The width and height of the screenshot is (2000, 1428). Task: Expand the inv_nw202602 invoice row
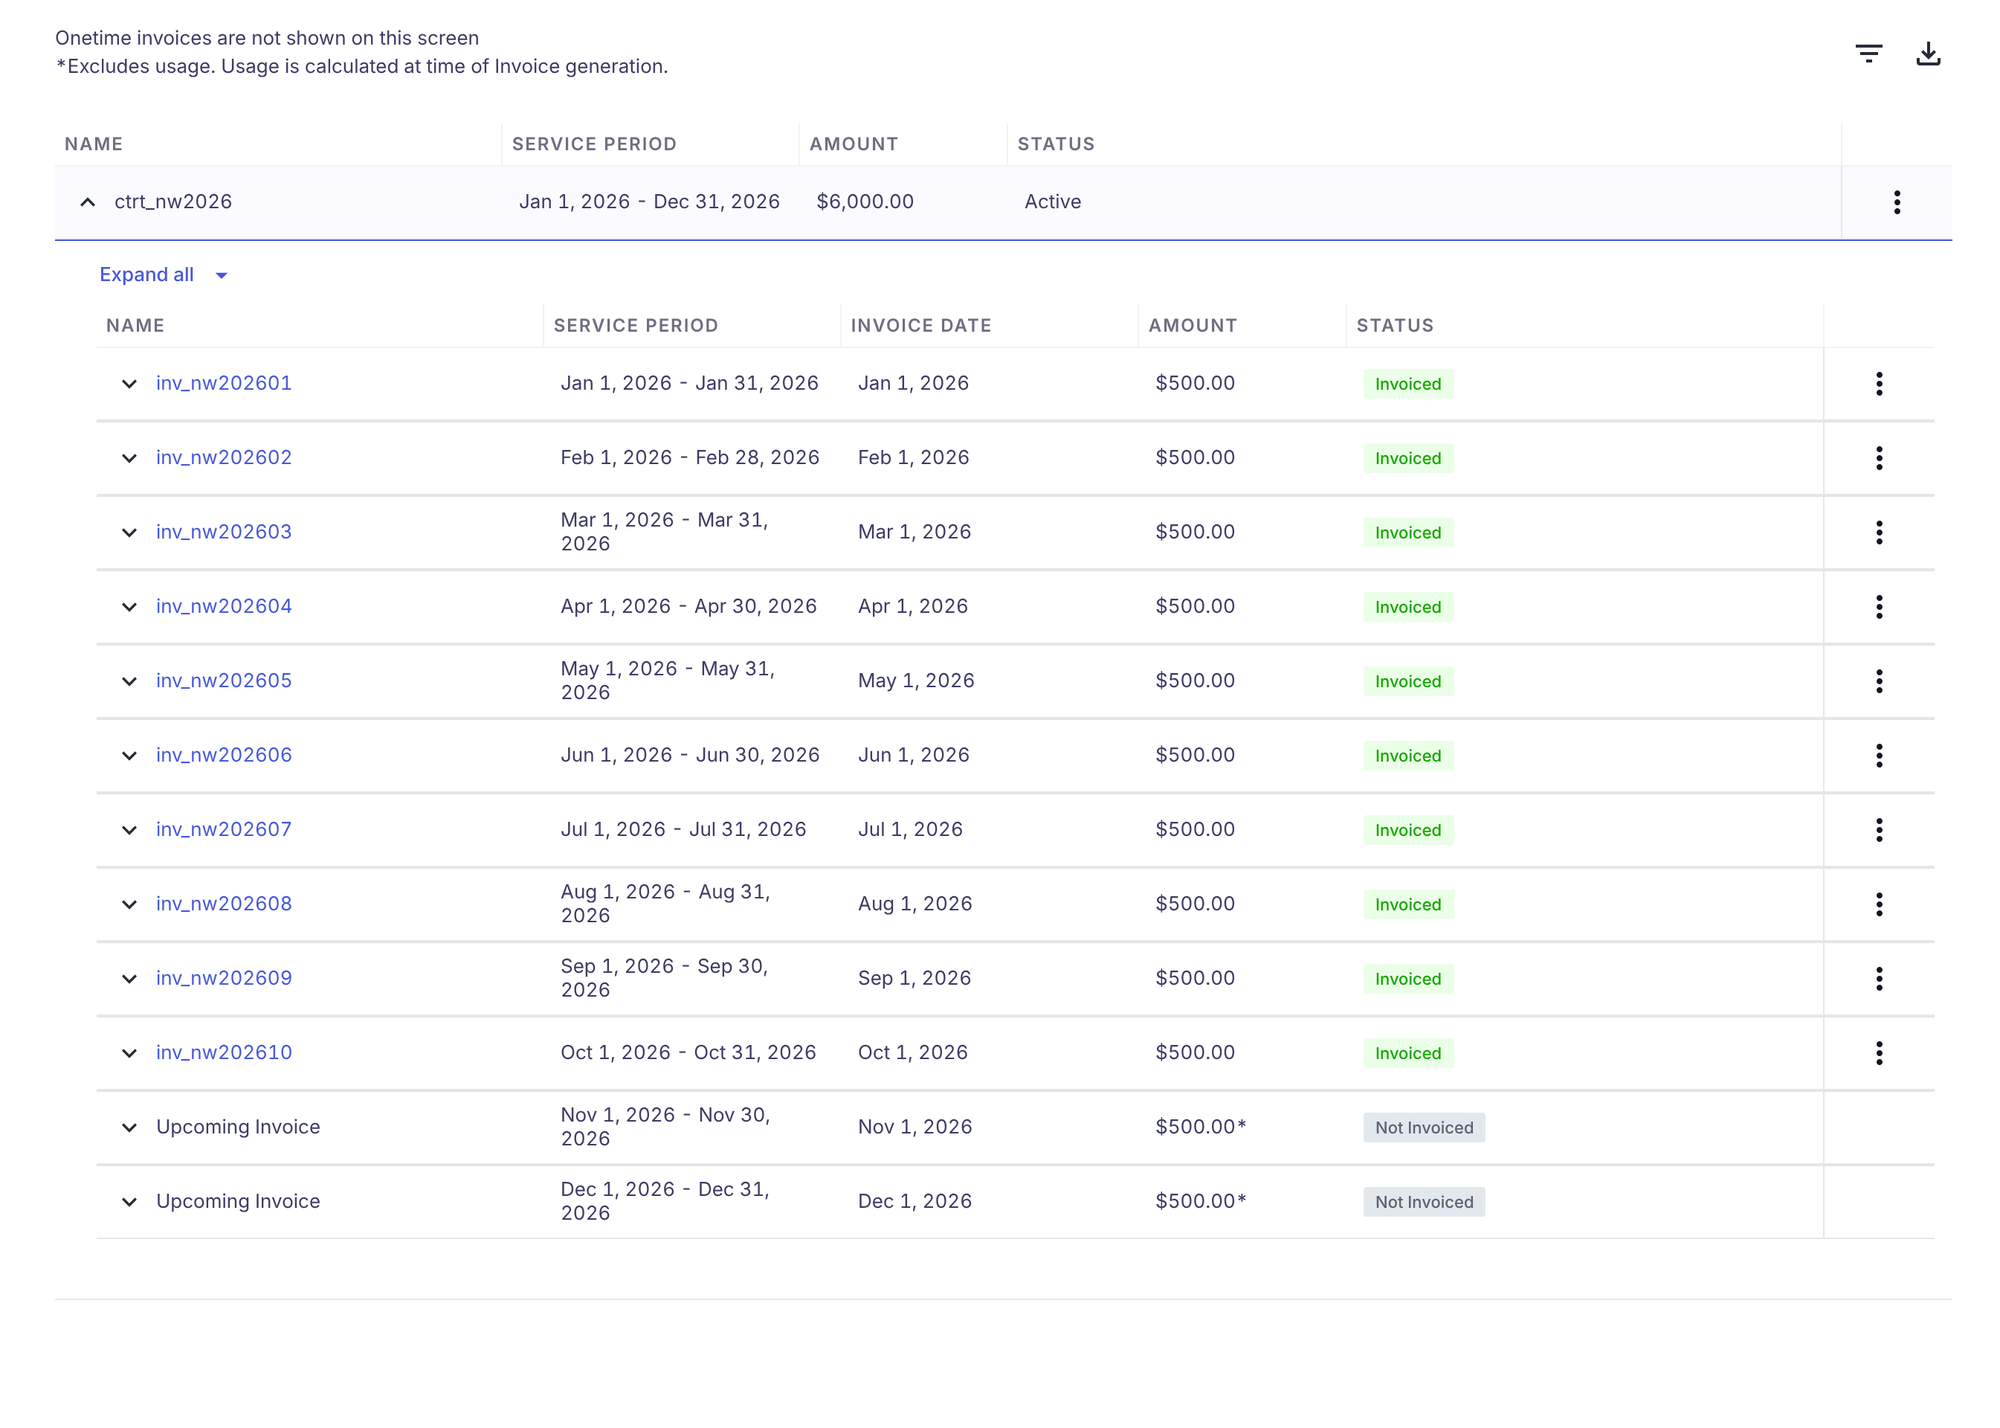129,458
